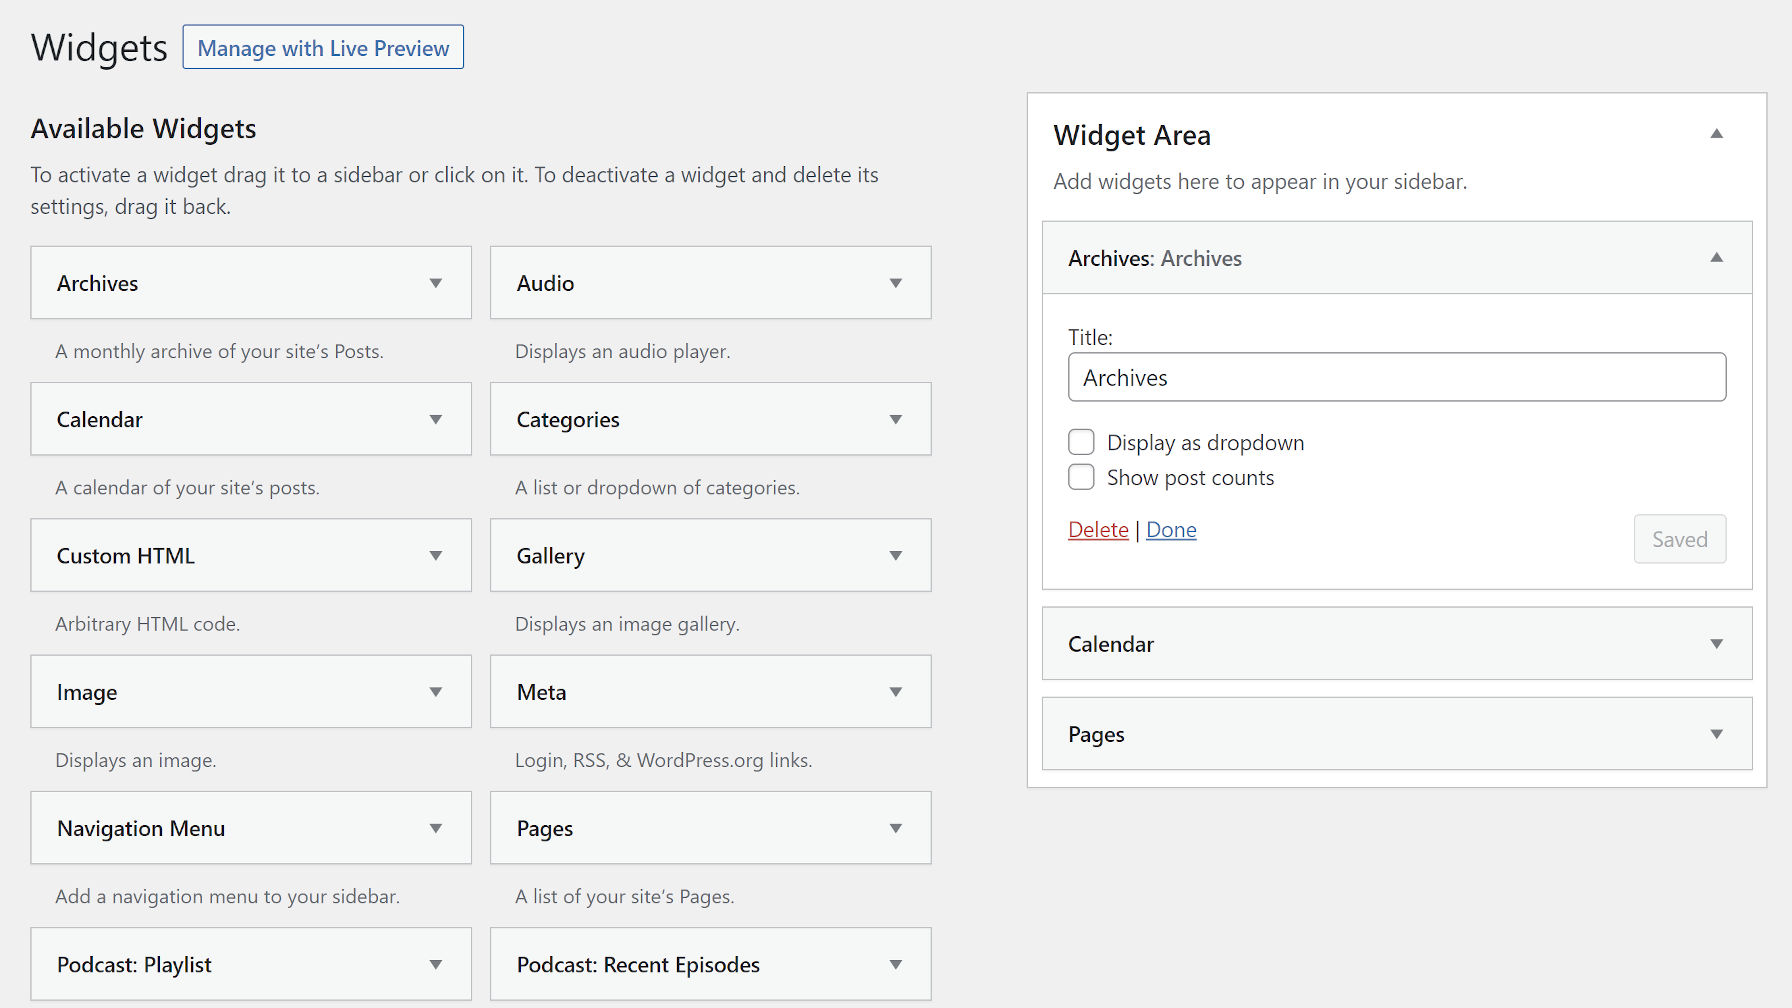Expand the Pages widget in Widget Area
The width and height of the screenshot is (1792, 1008).
coord(1718,734)
